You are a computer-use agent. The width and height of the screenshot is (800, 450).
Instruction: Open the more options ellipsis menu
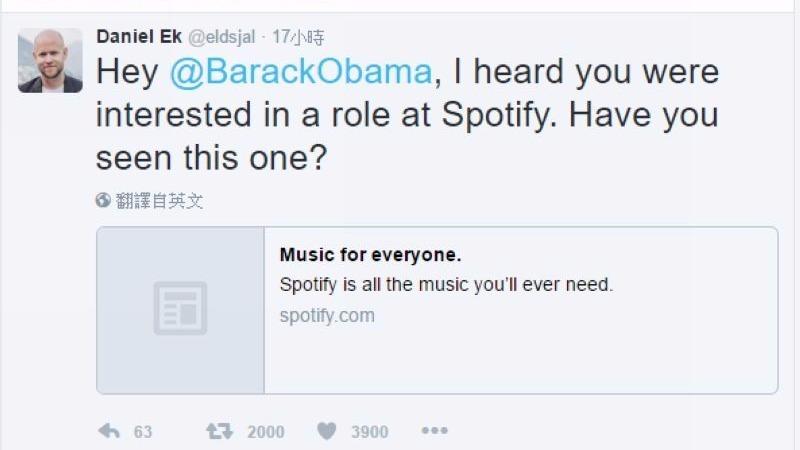(x=434, y=431)
